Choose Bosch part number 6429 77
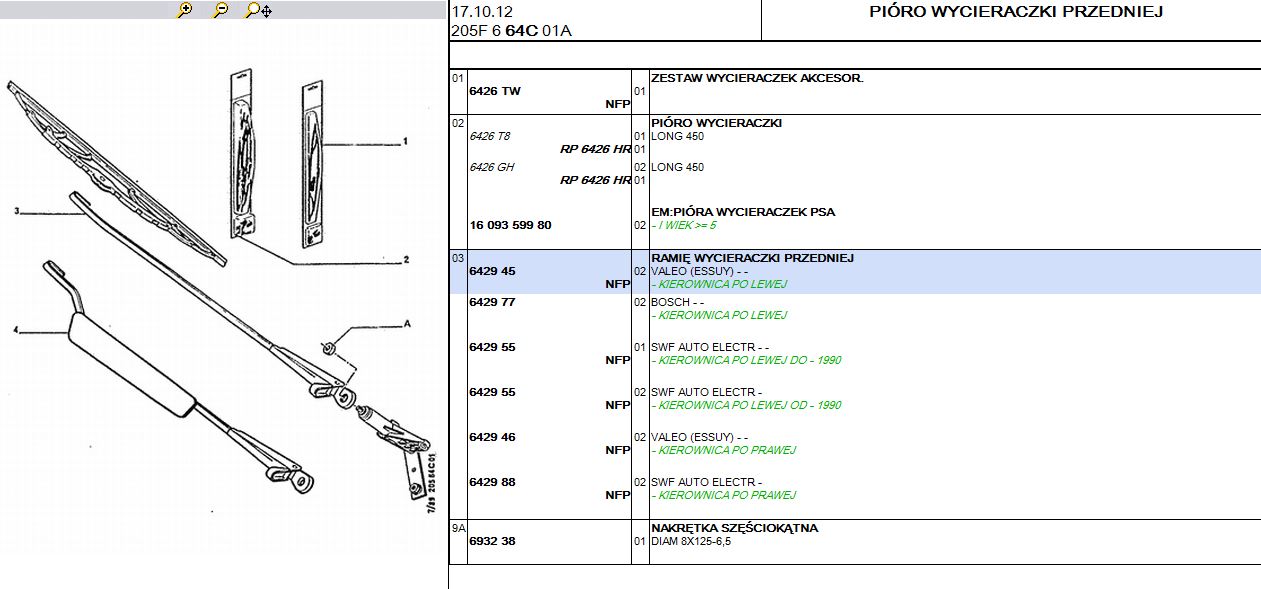1261x589 pixels. [492, 302]
